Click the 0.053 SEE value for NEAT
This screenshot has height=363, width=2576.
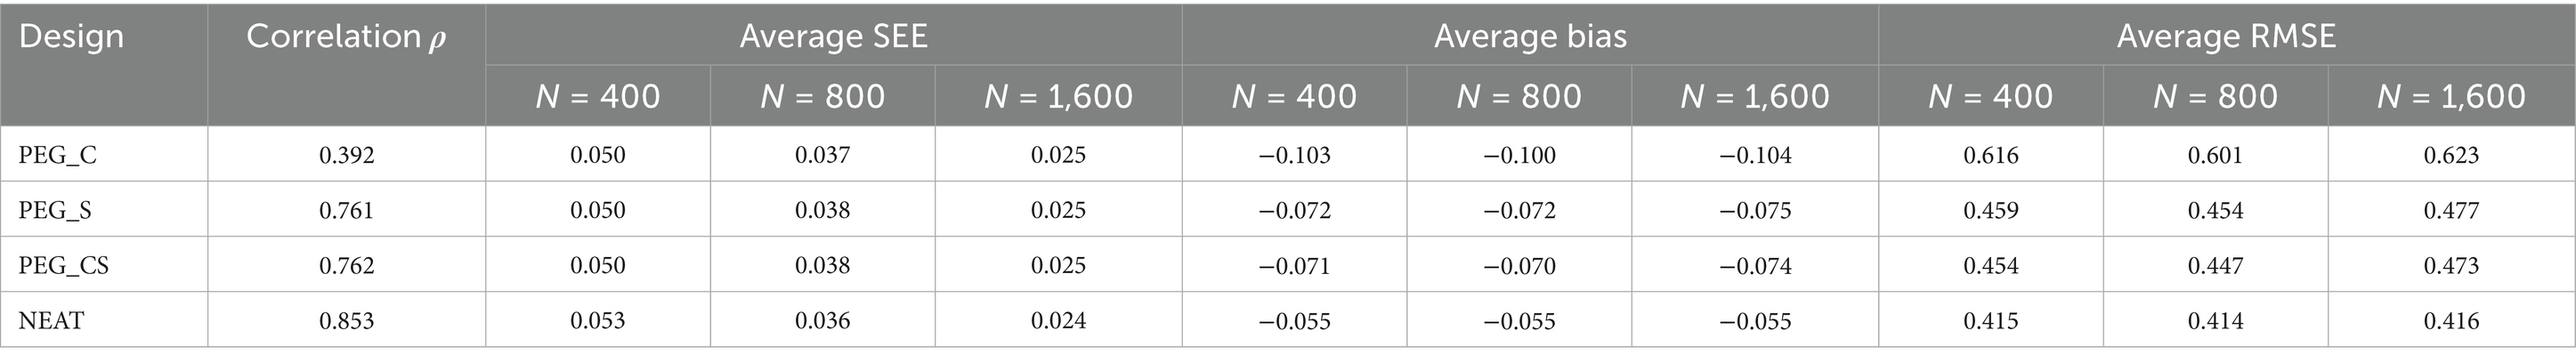click(597, 320)
